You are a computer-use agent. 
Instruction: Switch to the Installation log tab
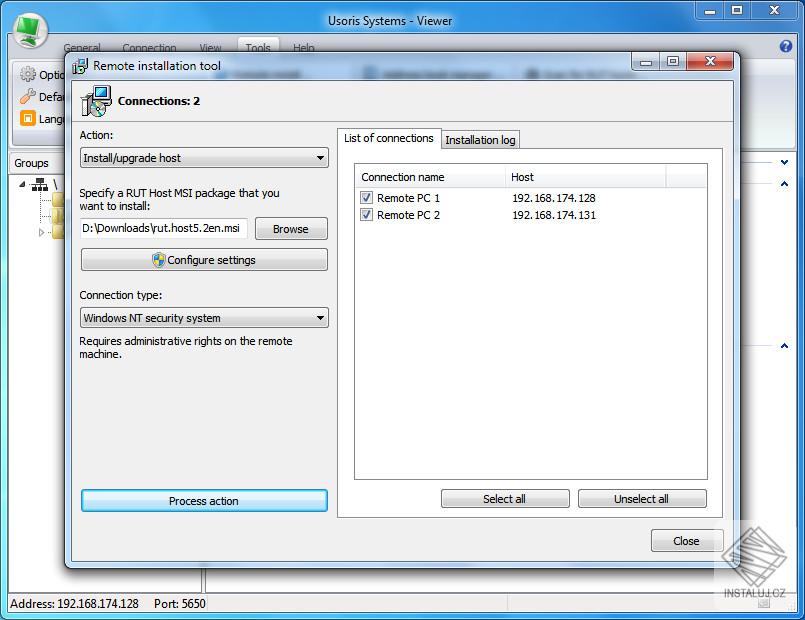480,139
